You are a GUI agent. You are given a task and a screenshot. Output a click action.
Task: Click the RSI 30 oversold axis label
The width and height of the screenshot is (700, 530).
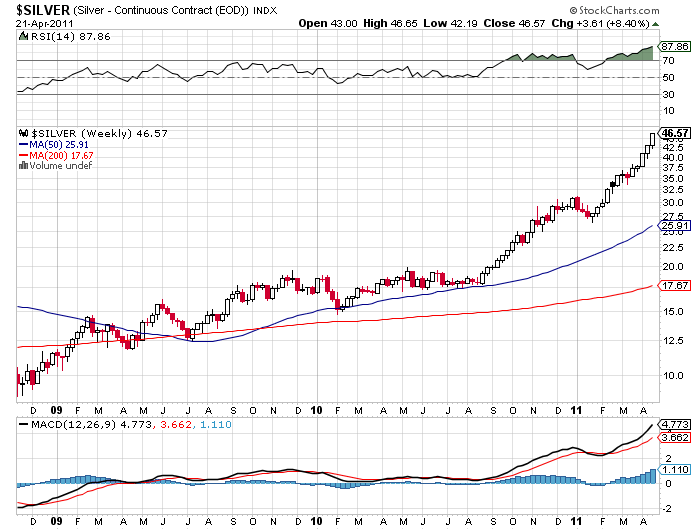tap(668, 95)
